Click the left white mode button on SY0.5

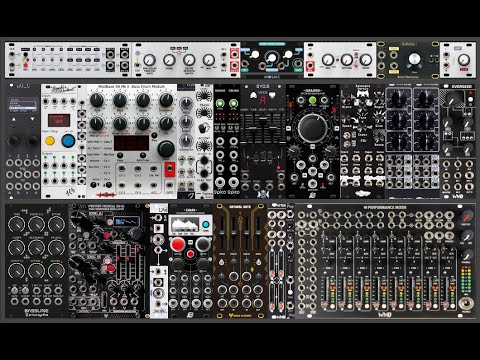[253, 96]
